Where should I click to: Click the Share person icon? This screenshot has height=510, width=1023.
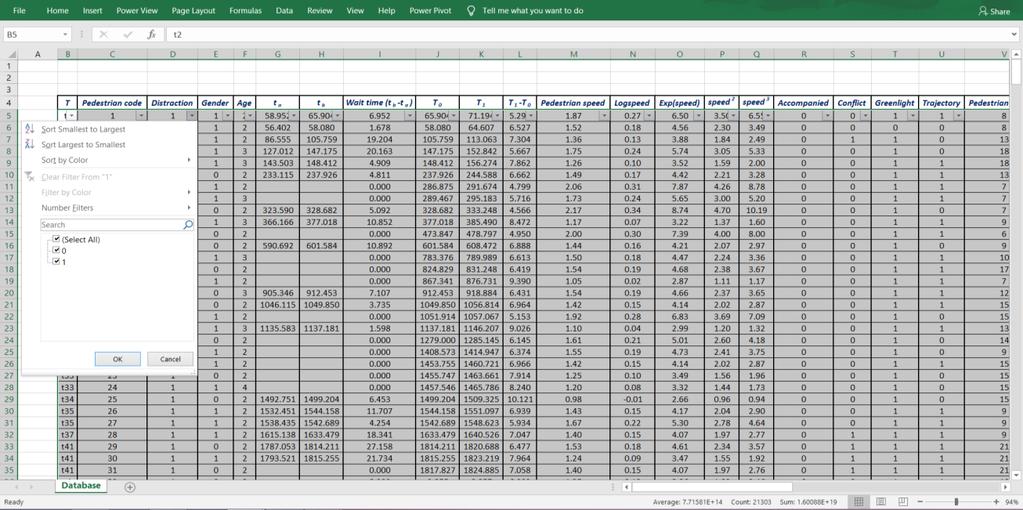pyautogui.click(x=983, y=11)
